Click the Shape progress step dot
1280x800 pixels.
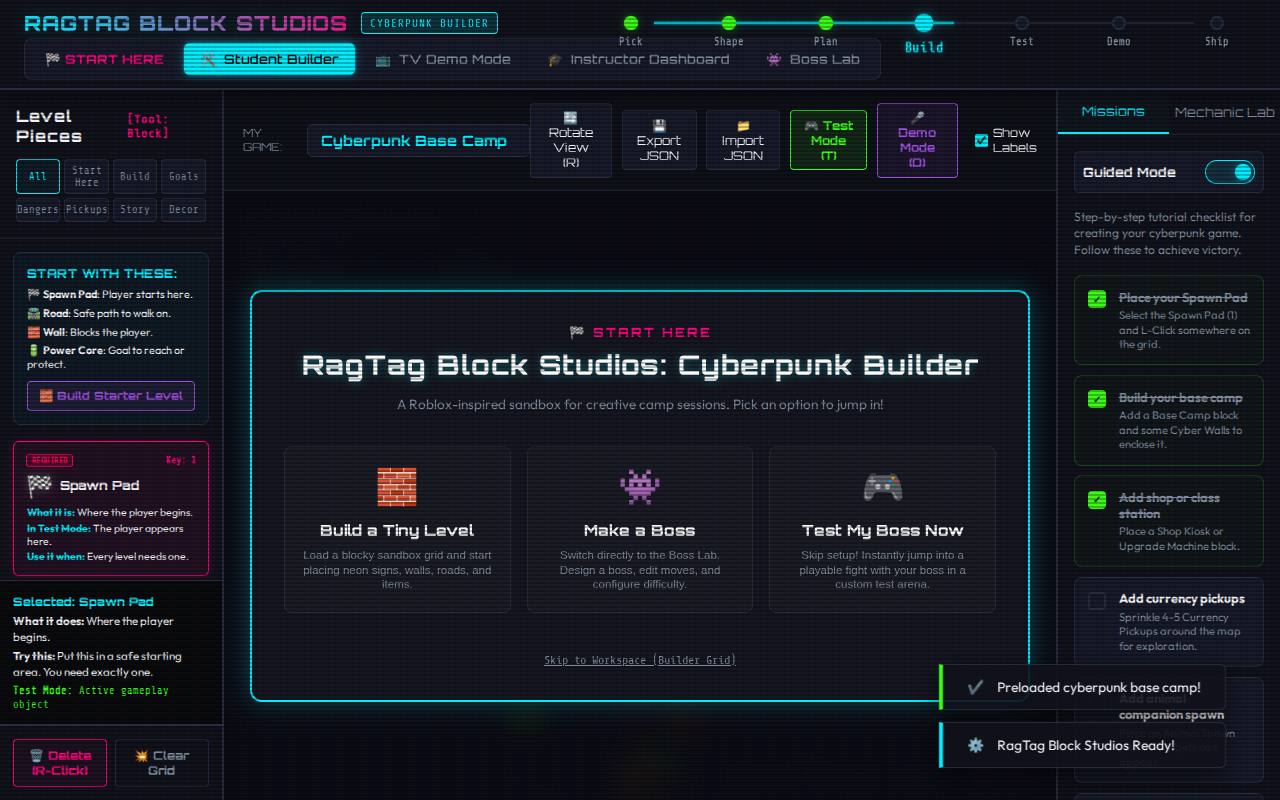[729, 23]
